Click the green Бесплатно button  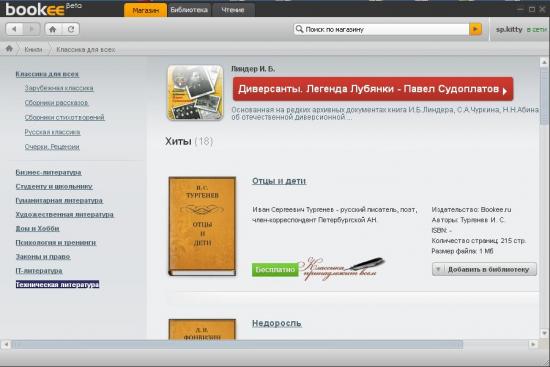(x=275, y=269)
